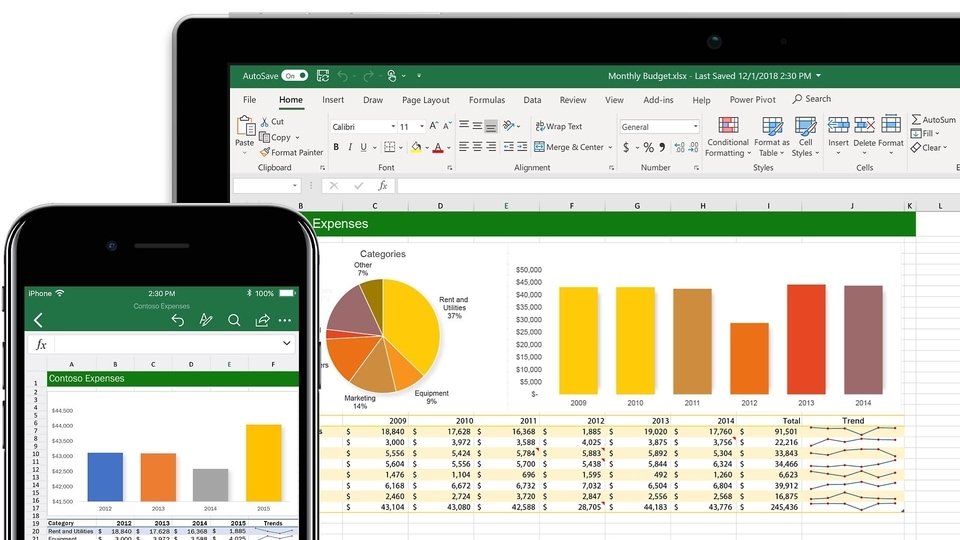Screen dimensions: 960x540
Task: Toggle Underline formatting
Action: [x=364, y=147]
